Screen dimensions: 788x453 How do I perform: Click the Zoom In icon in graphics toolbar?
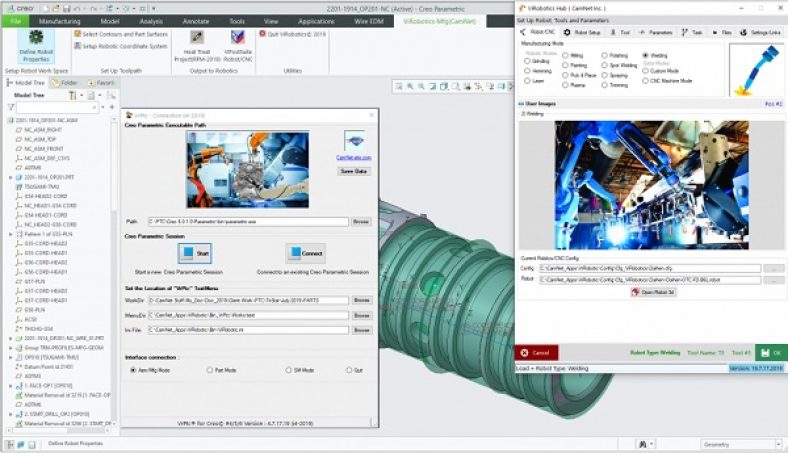[410, 86]
